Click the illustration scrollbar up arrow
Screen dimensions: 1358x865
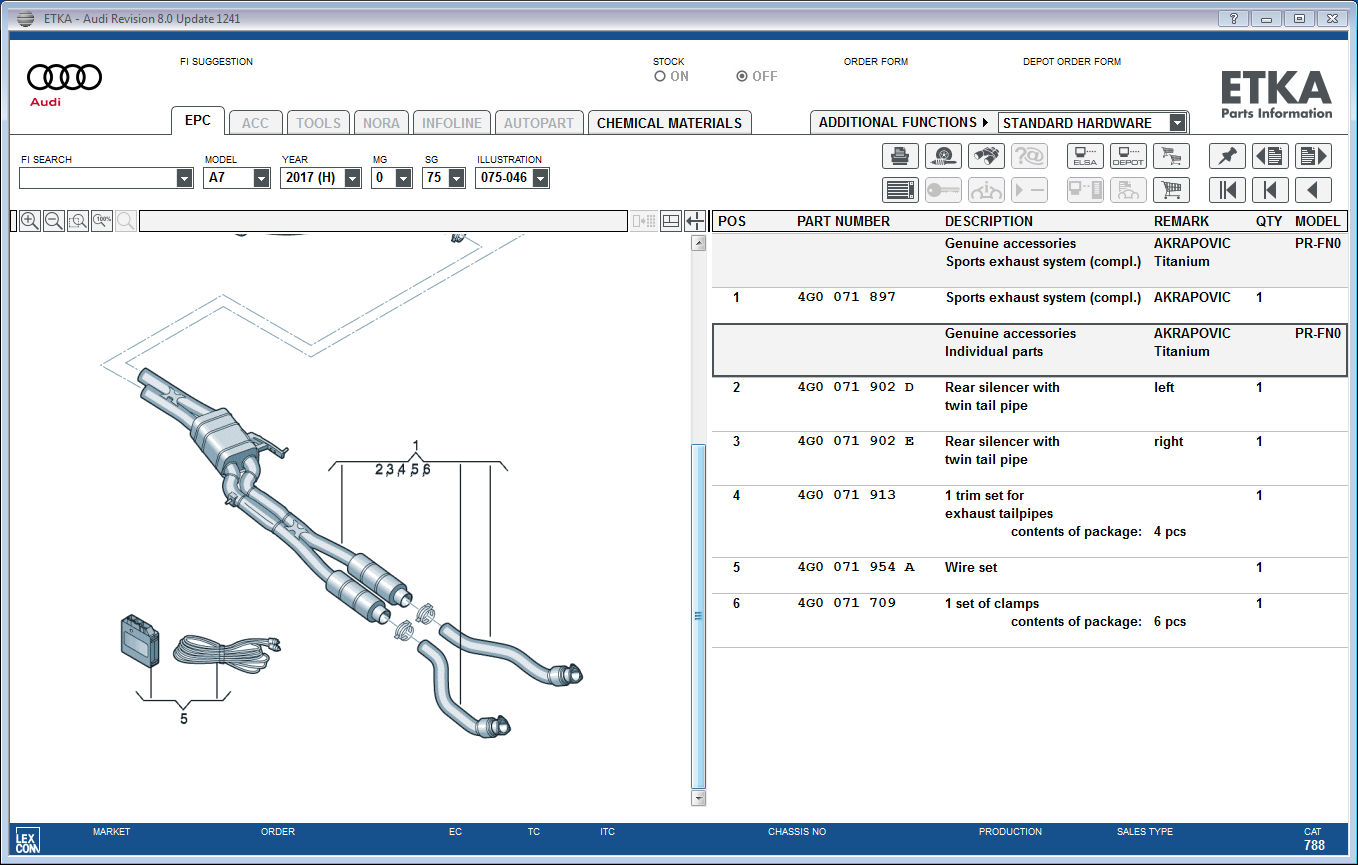point(699,243)
